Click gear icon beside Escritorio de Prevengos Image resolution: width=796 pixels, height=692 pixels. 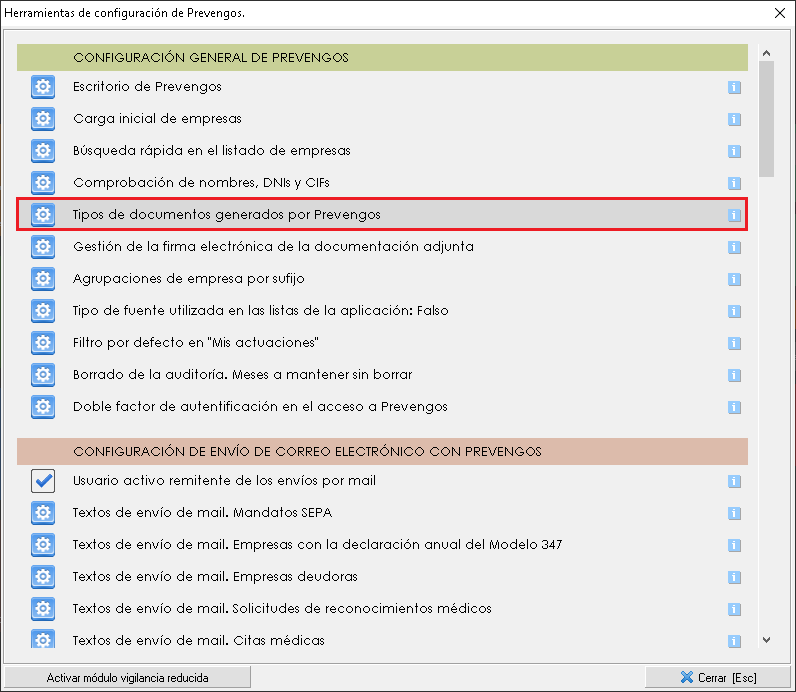coord(43,87)
